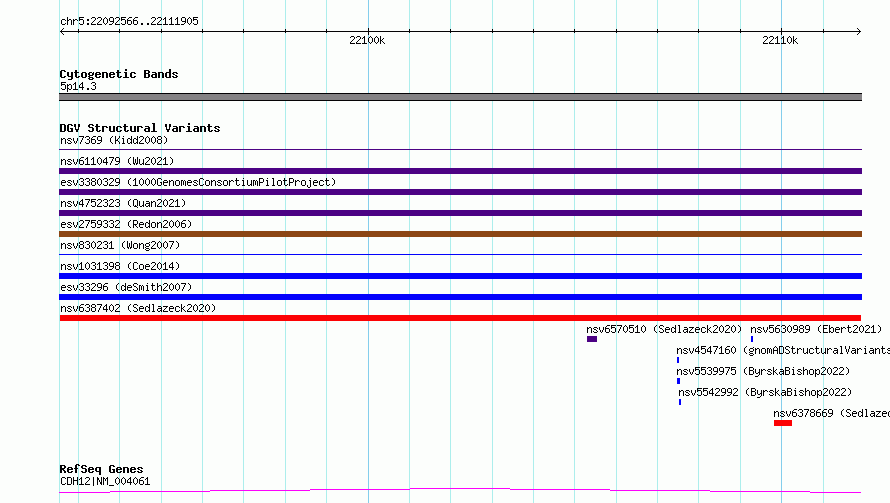This screenshot has height=503, width=890.
Task: Open the RefSeq Genes track heading
Action: click(101, 469)
